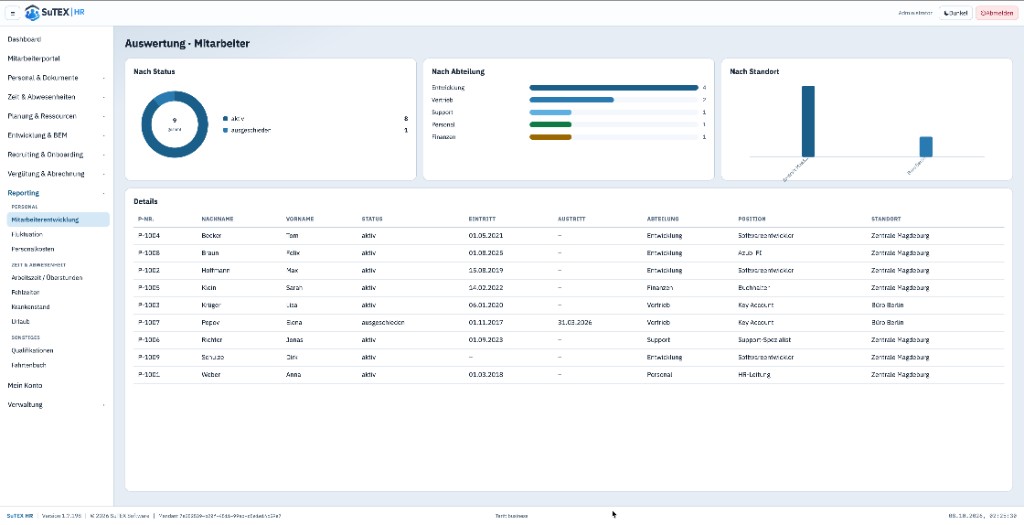
Task: Click exit date 31.03.2026
Action: pos(575,323)
